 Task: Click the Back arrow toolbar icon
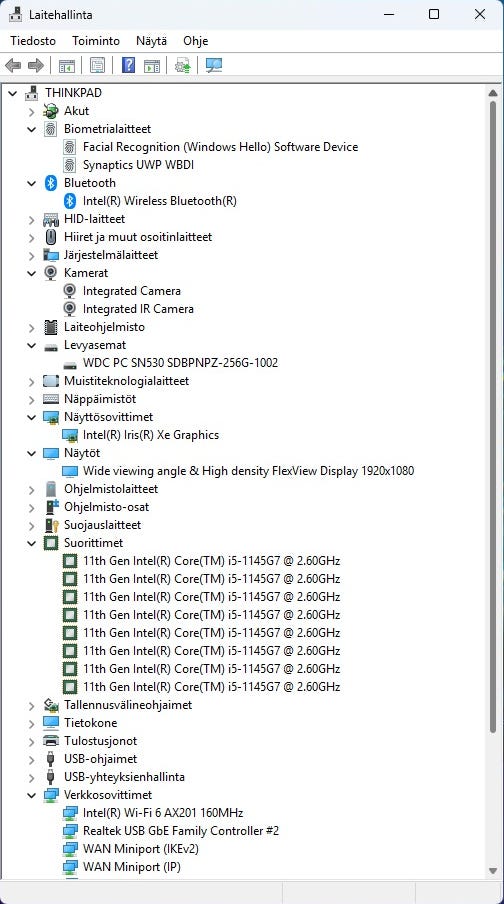(x=13, y=66)
